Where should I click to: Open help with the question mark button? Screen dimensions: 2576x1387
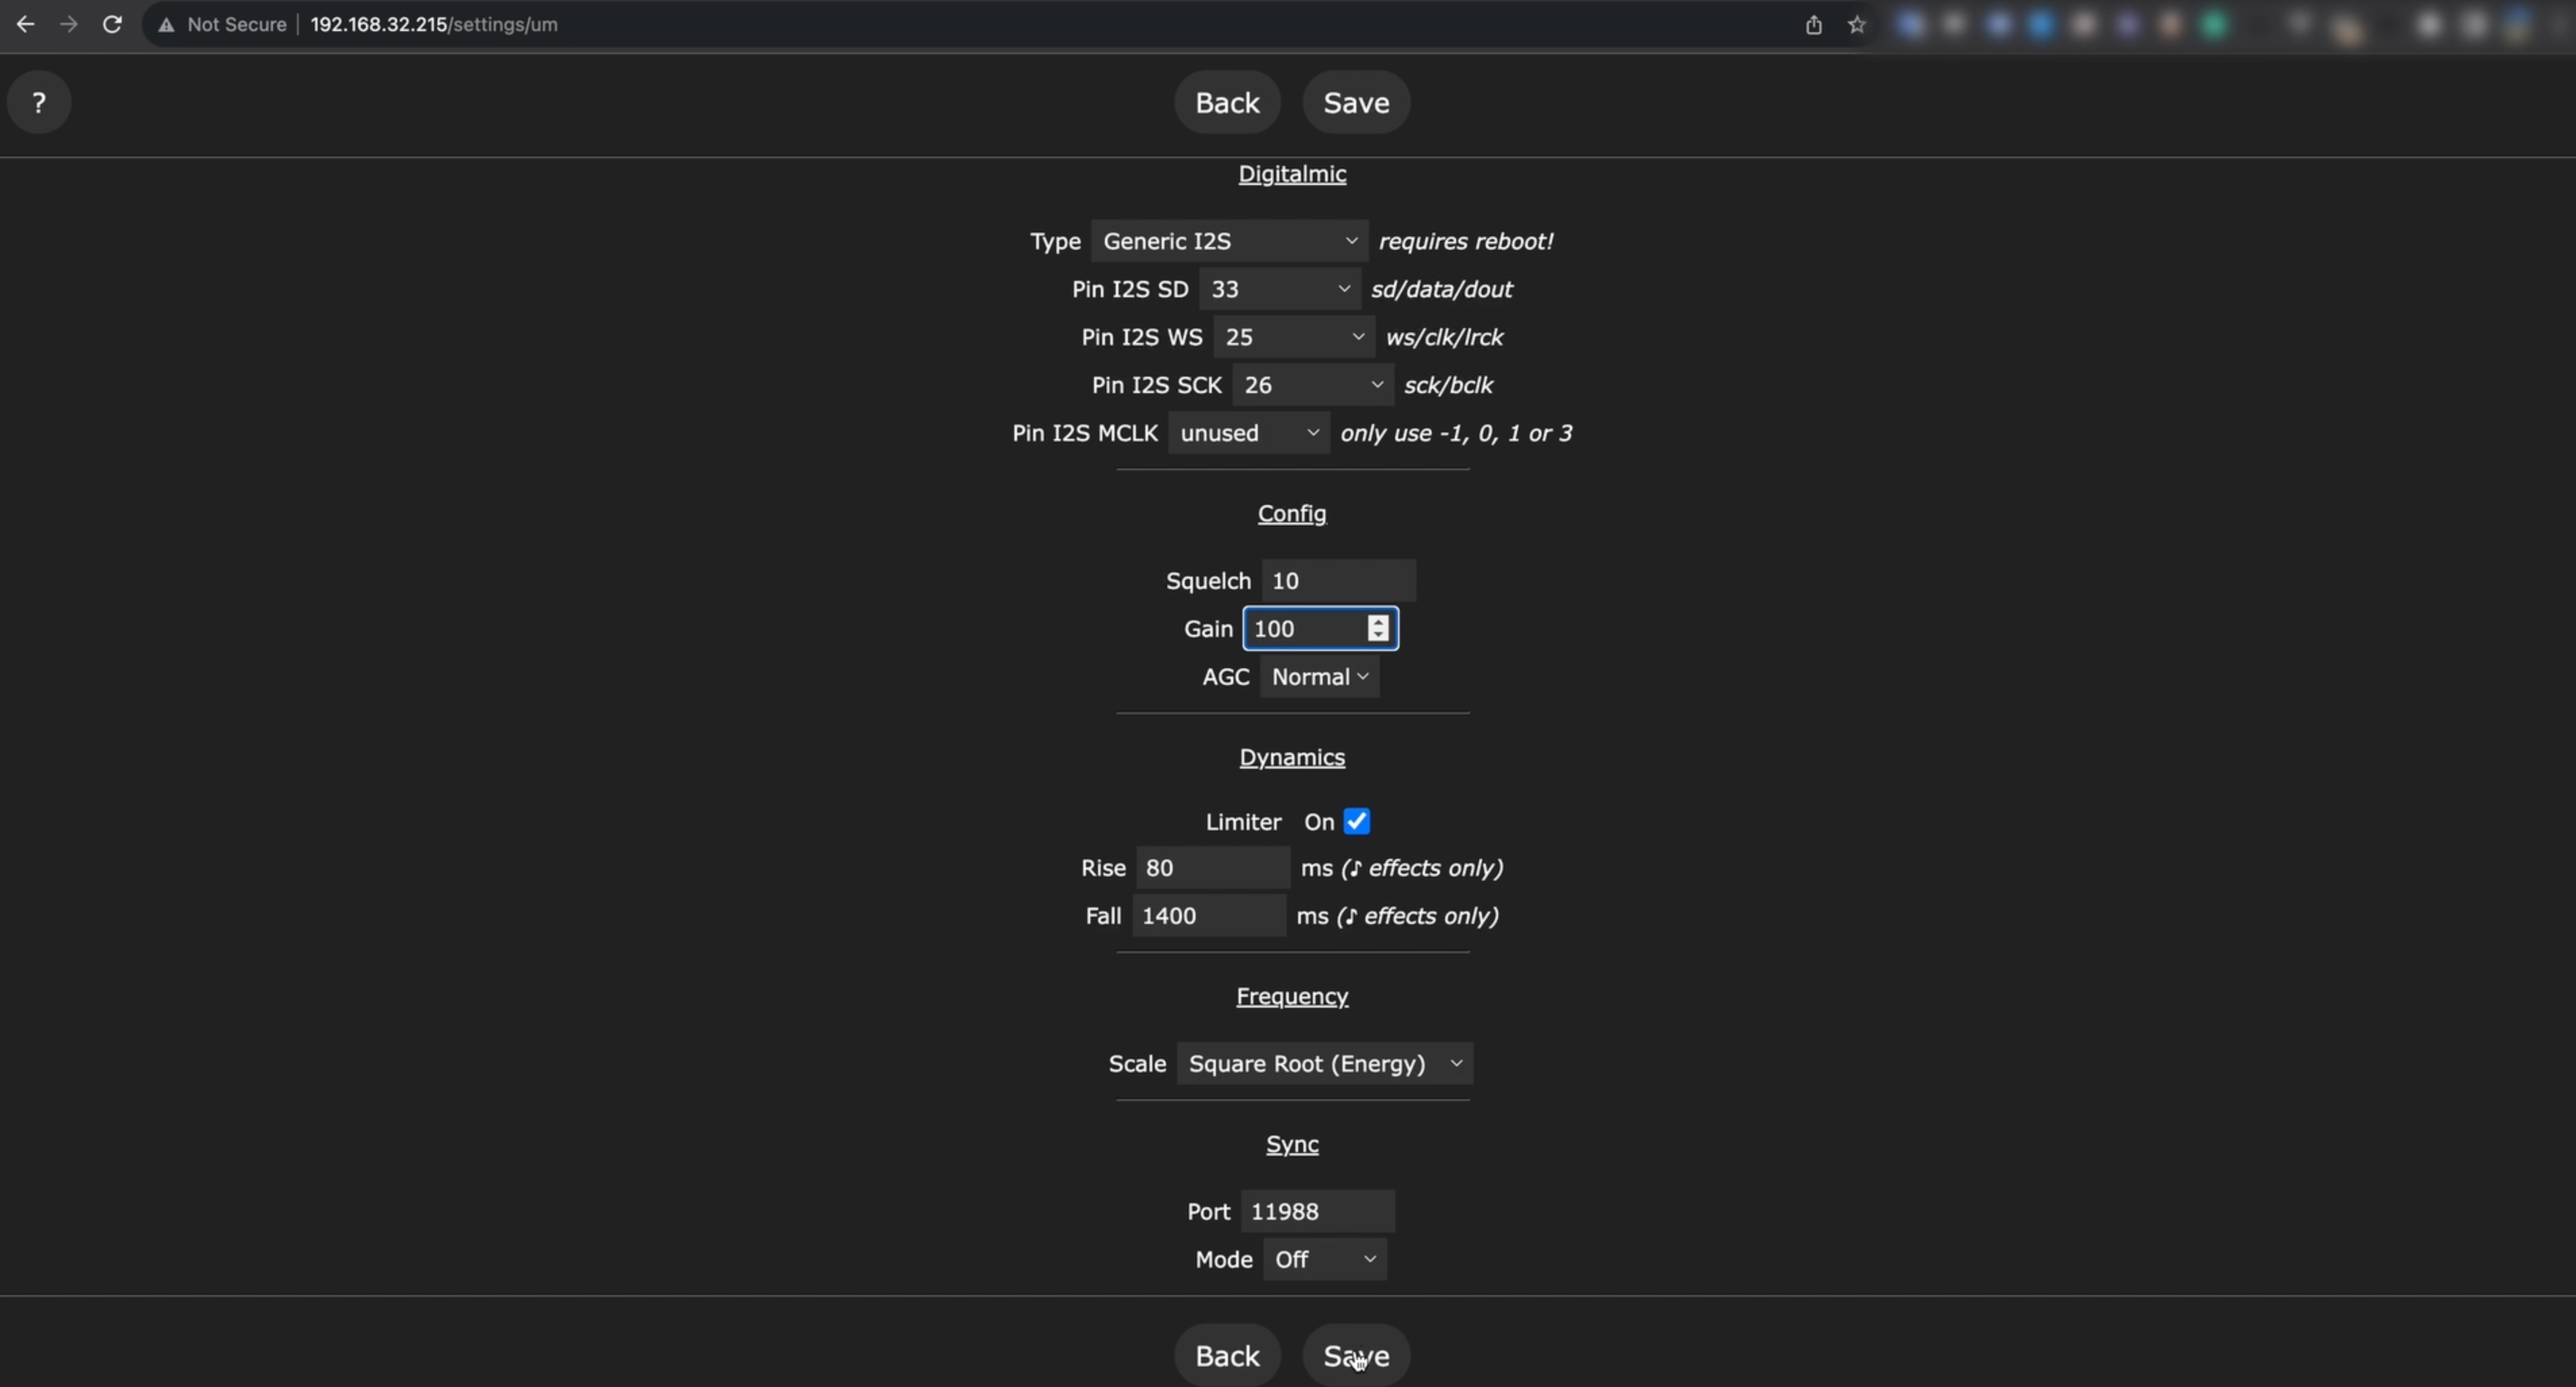[x=39, y=102]
